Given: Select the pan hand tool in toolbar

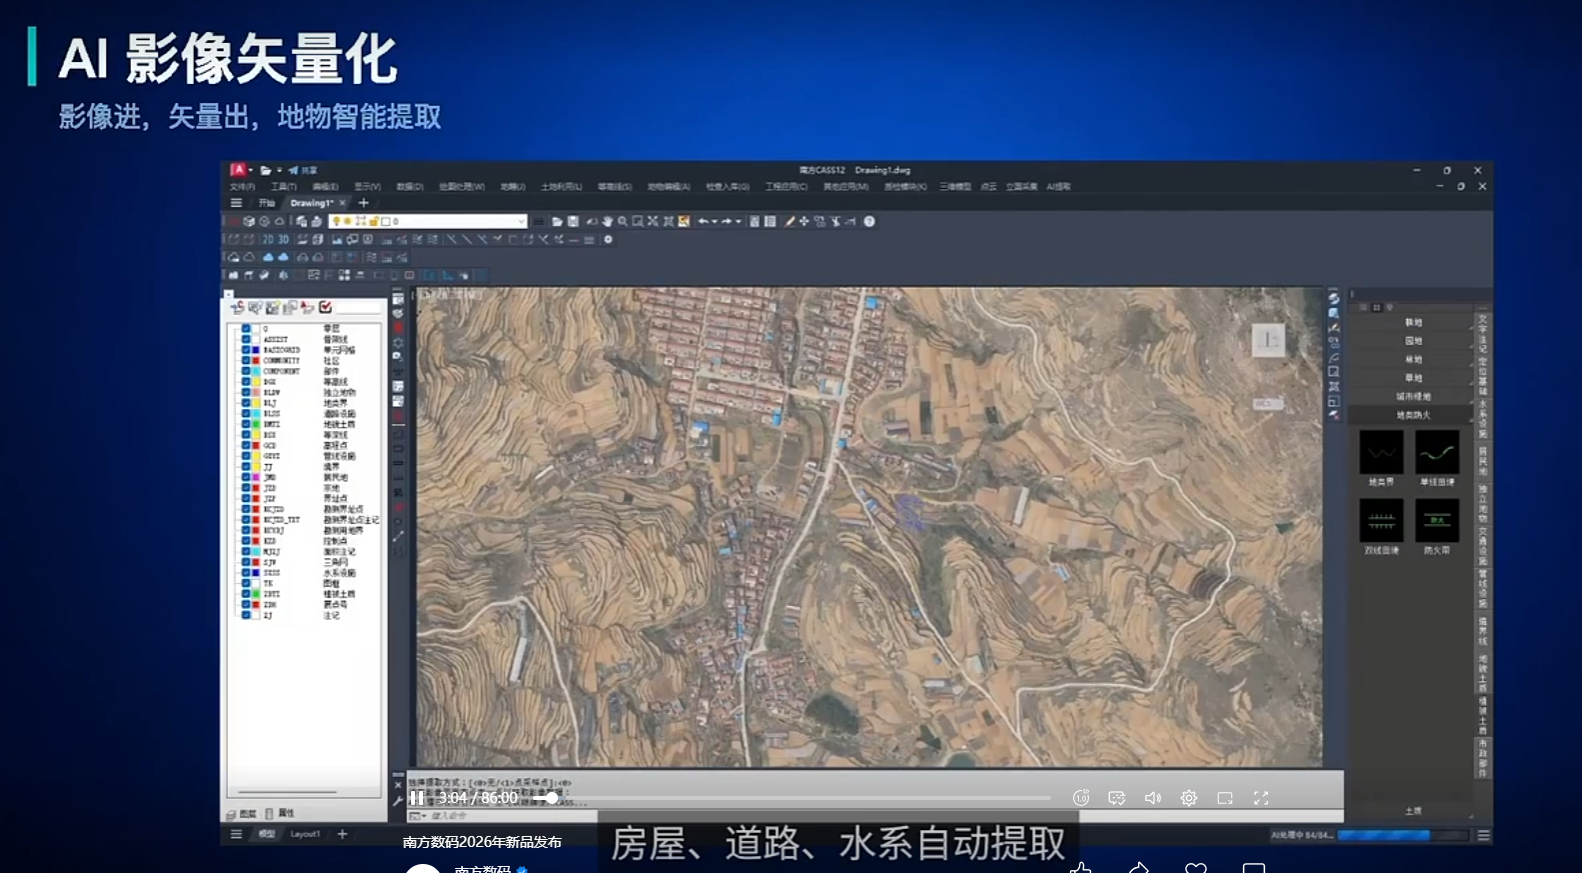Looking at the screenshot, I should (607, 221).
